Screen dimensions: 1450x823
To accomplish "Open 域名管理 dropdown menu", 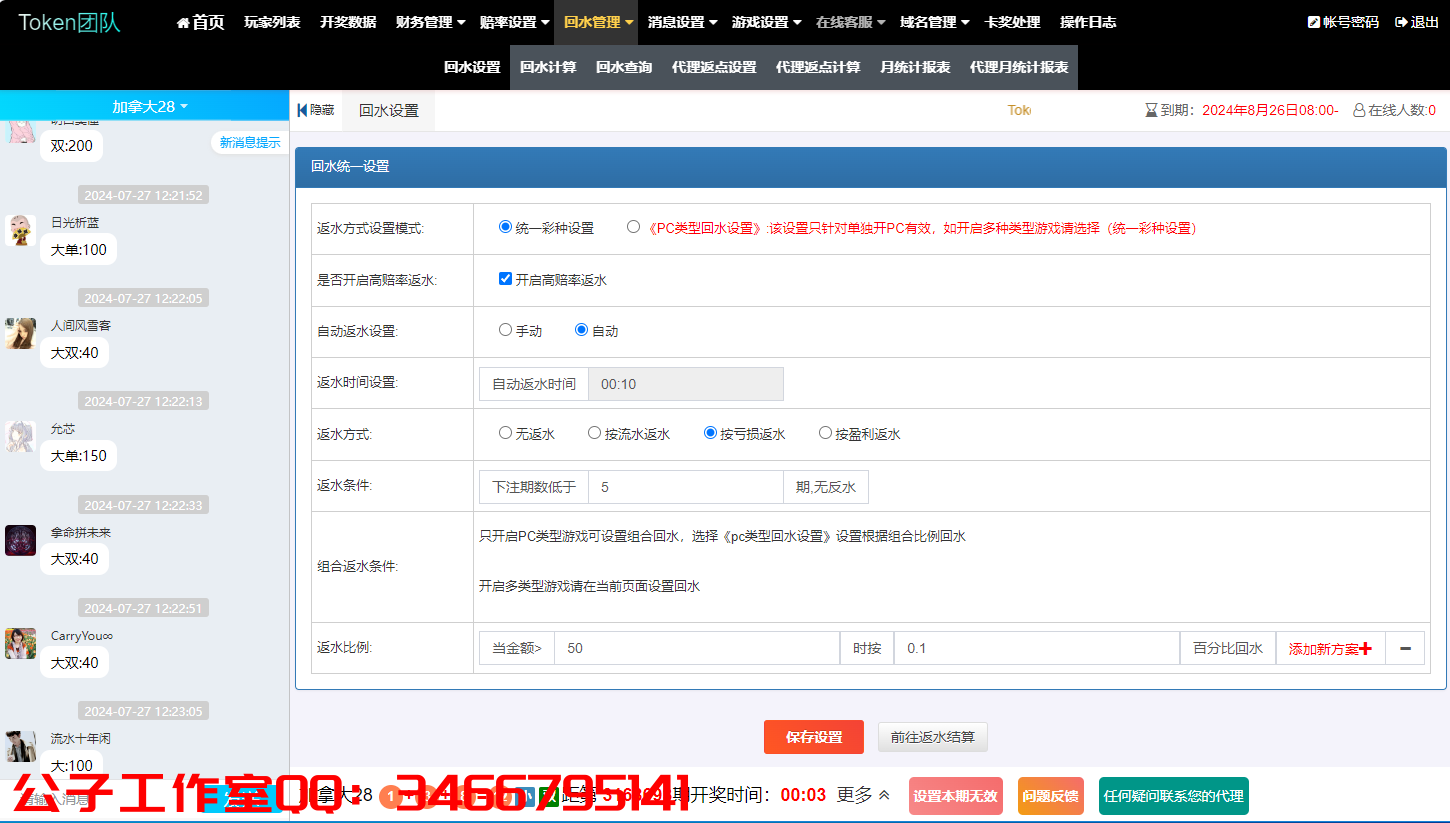I will (x=934, y=22).
